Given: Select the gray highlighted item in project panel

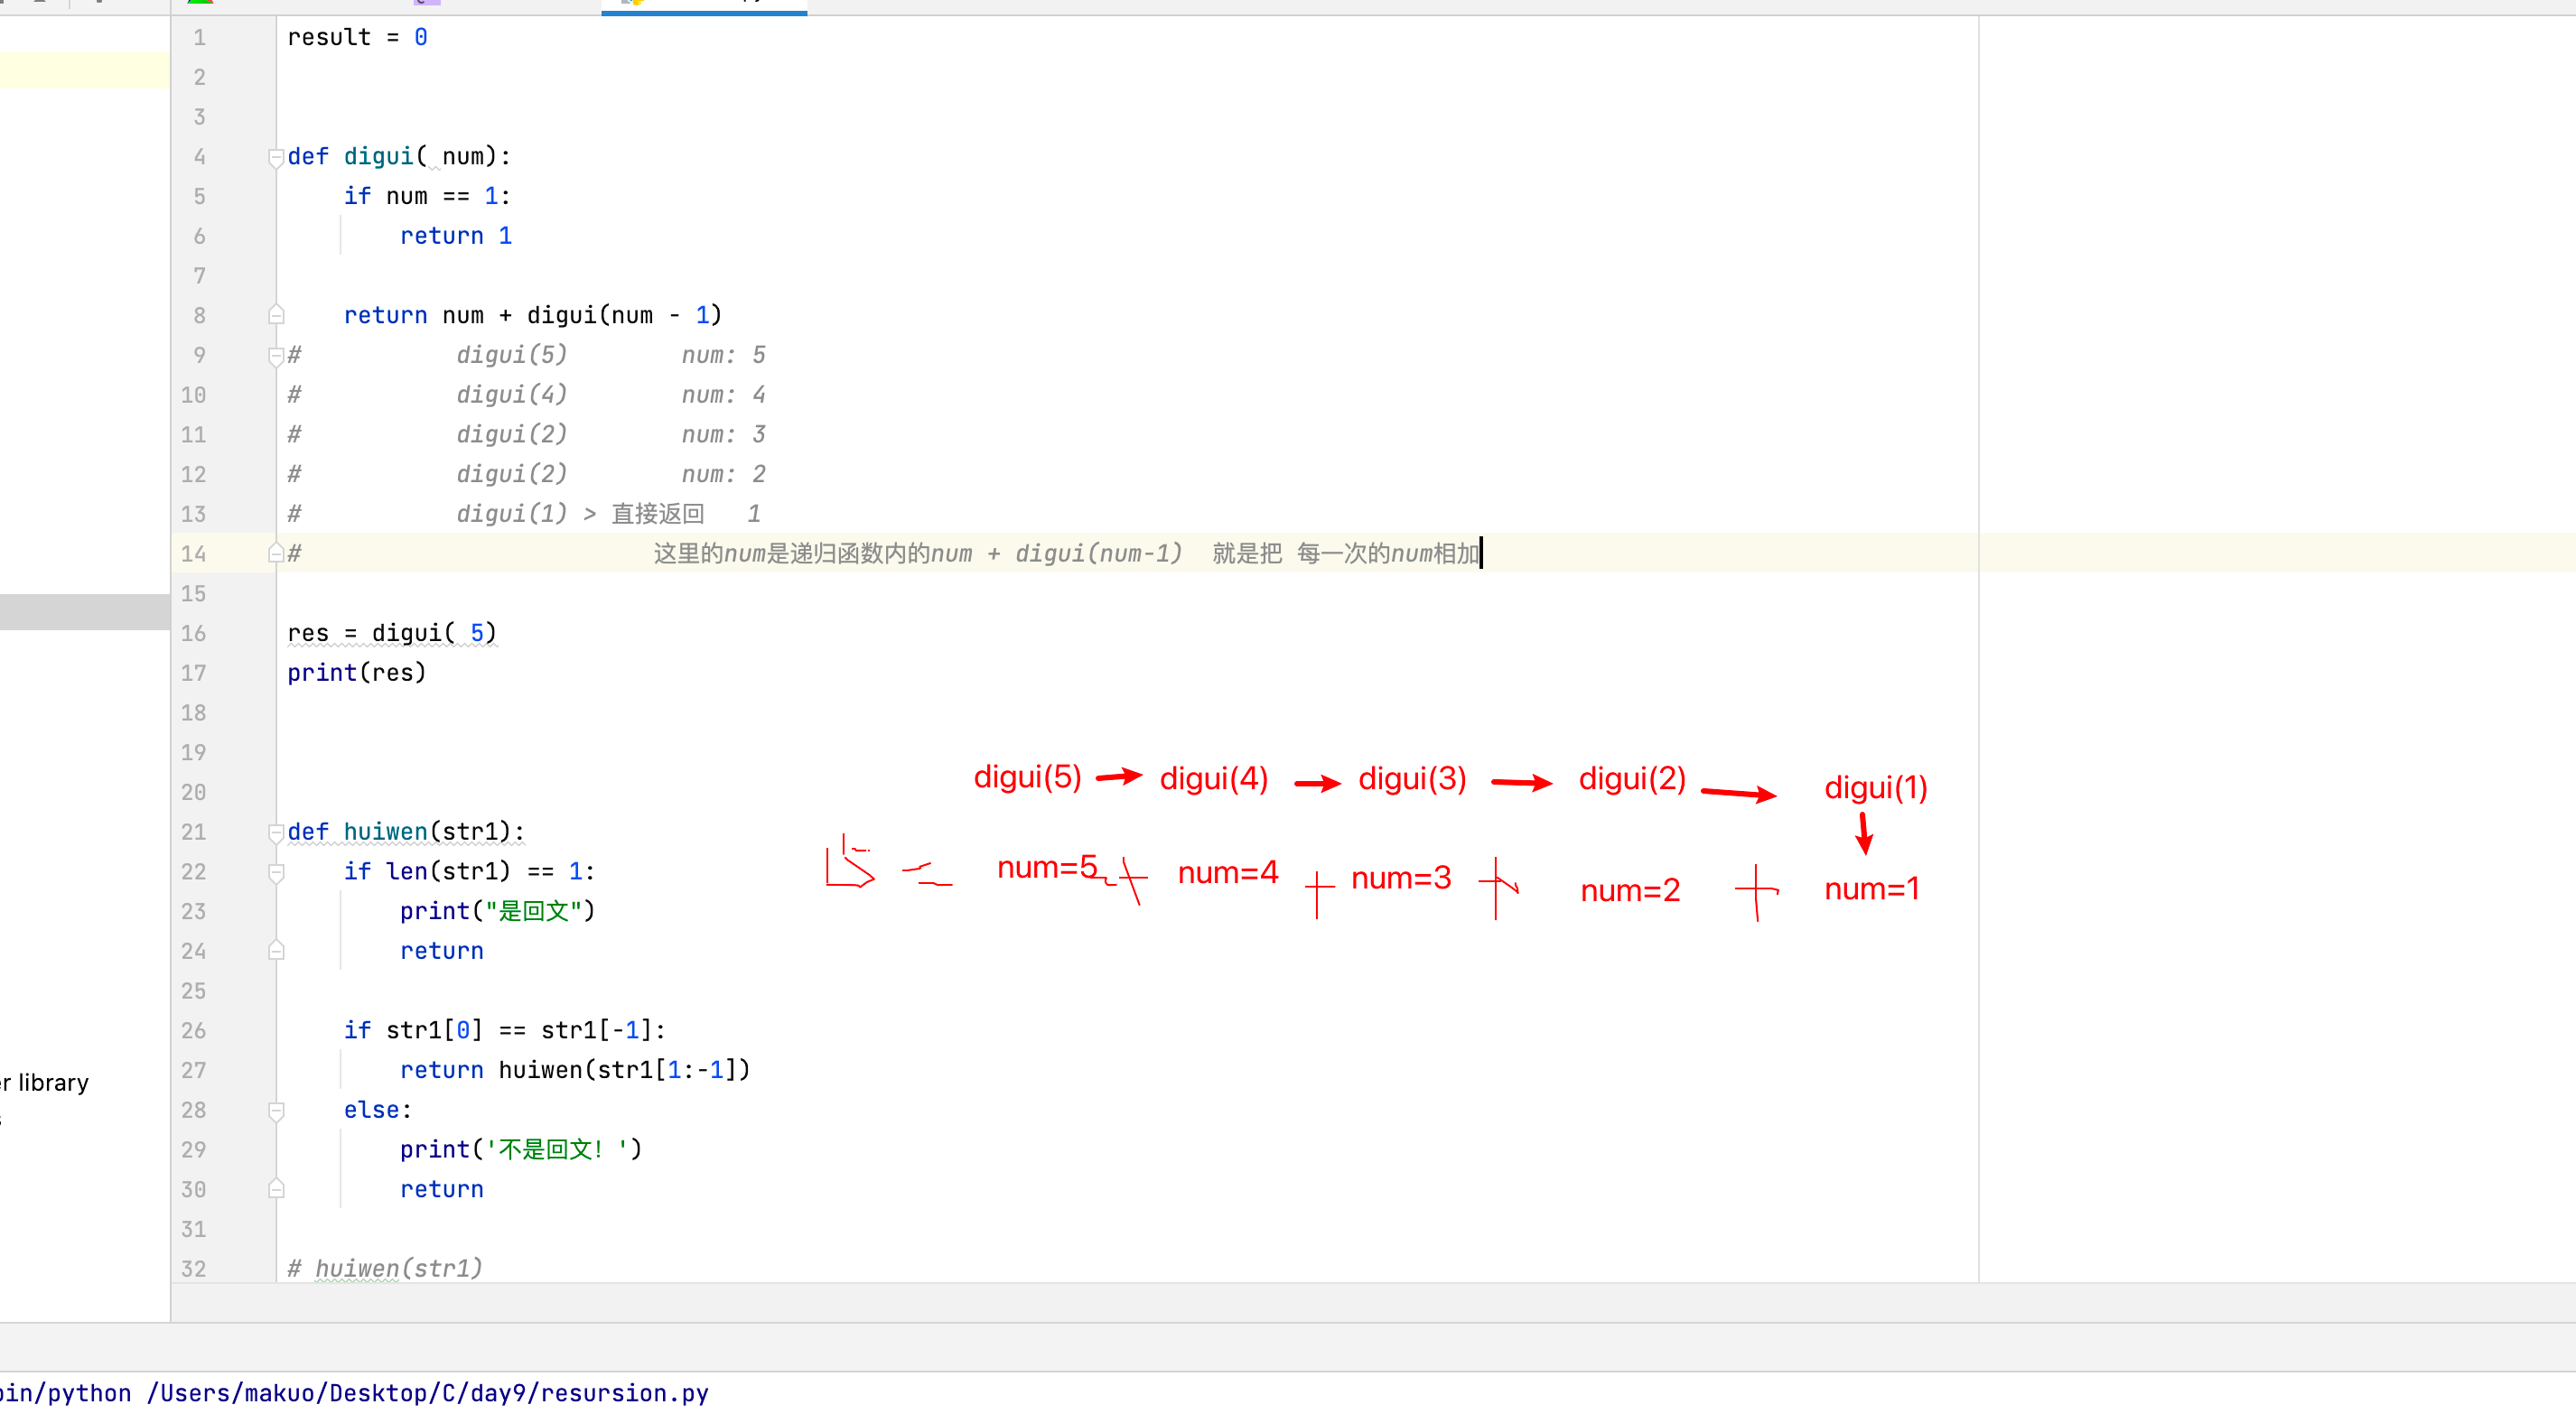Looking at the screenshot, I should (x=84, y=612).
